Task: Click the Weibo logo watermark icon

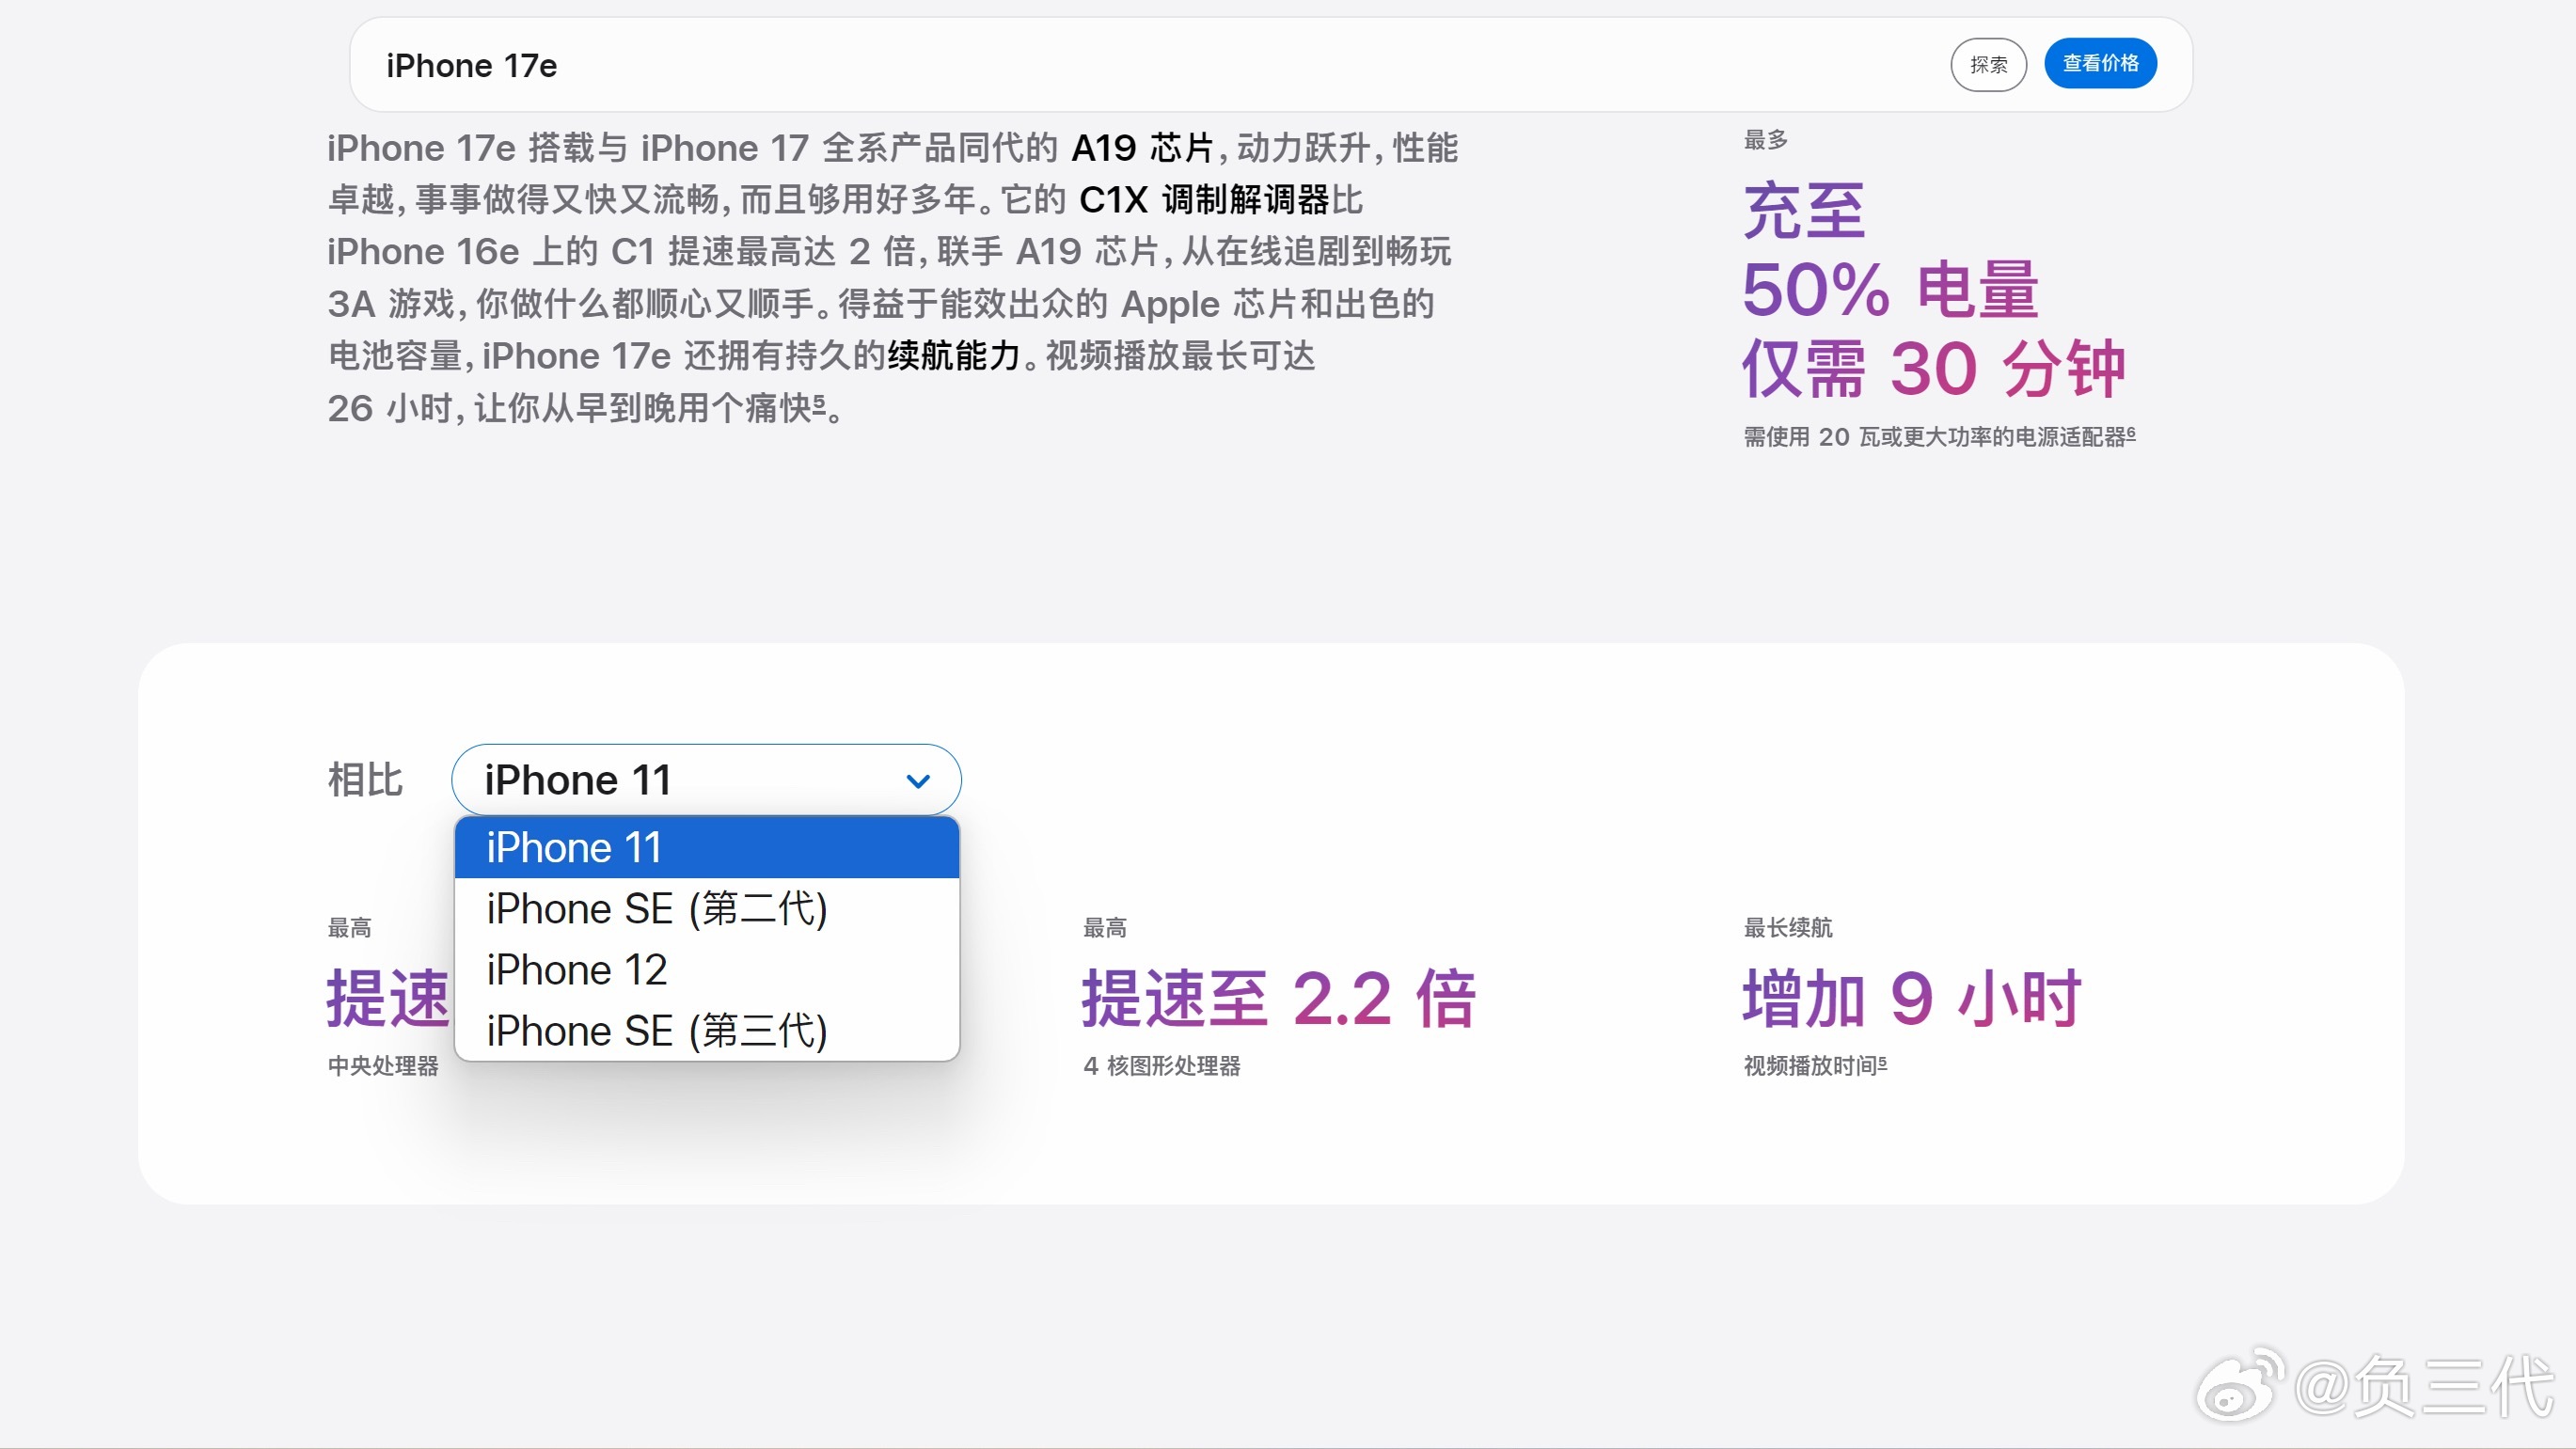Action: coord(2238,1385)
